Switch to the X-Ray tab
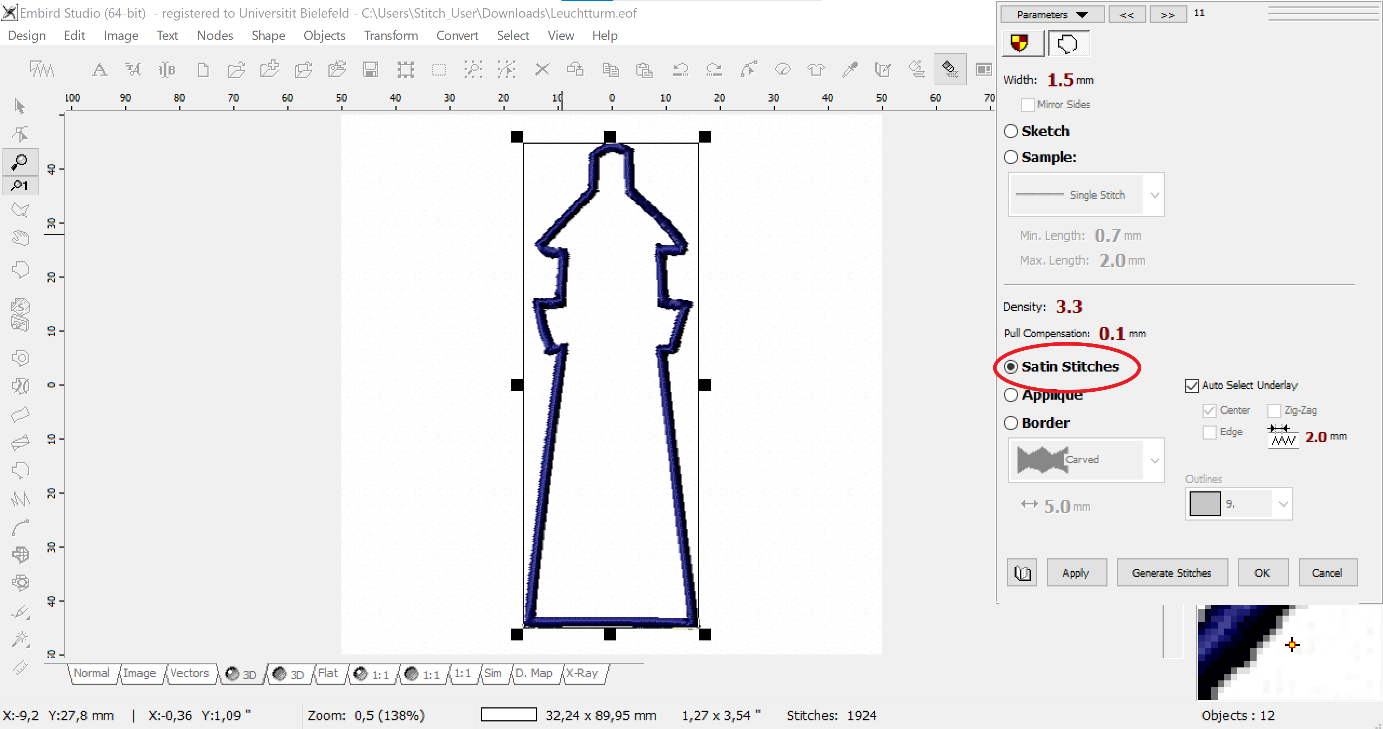The image size is (1383, 729). pyautogui.click(x=584, y=673)
